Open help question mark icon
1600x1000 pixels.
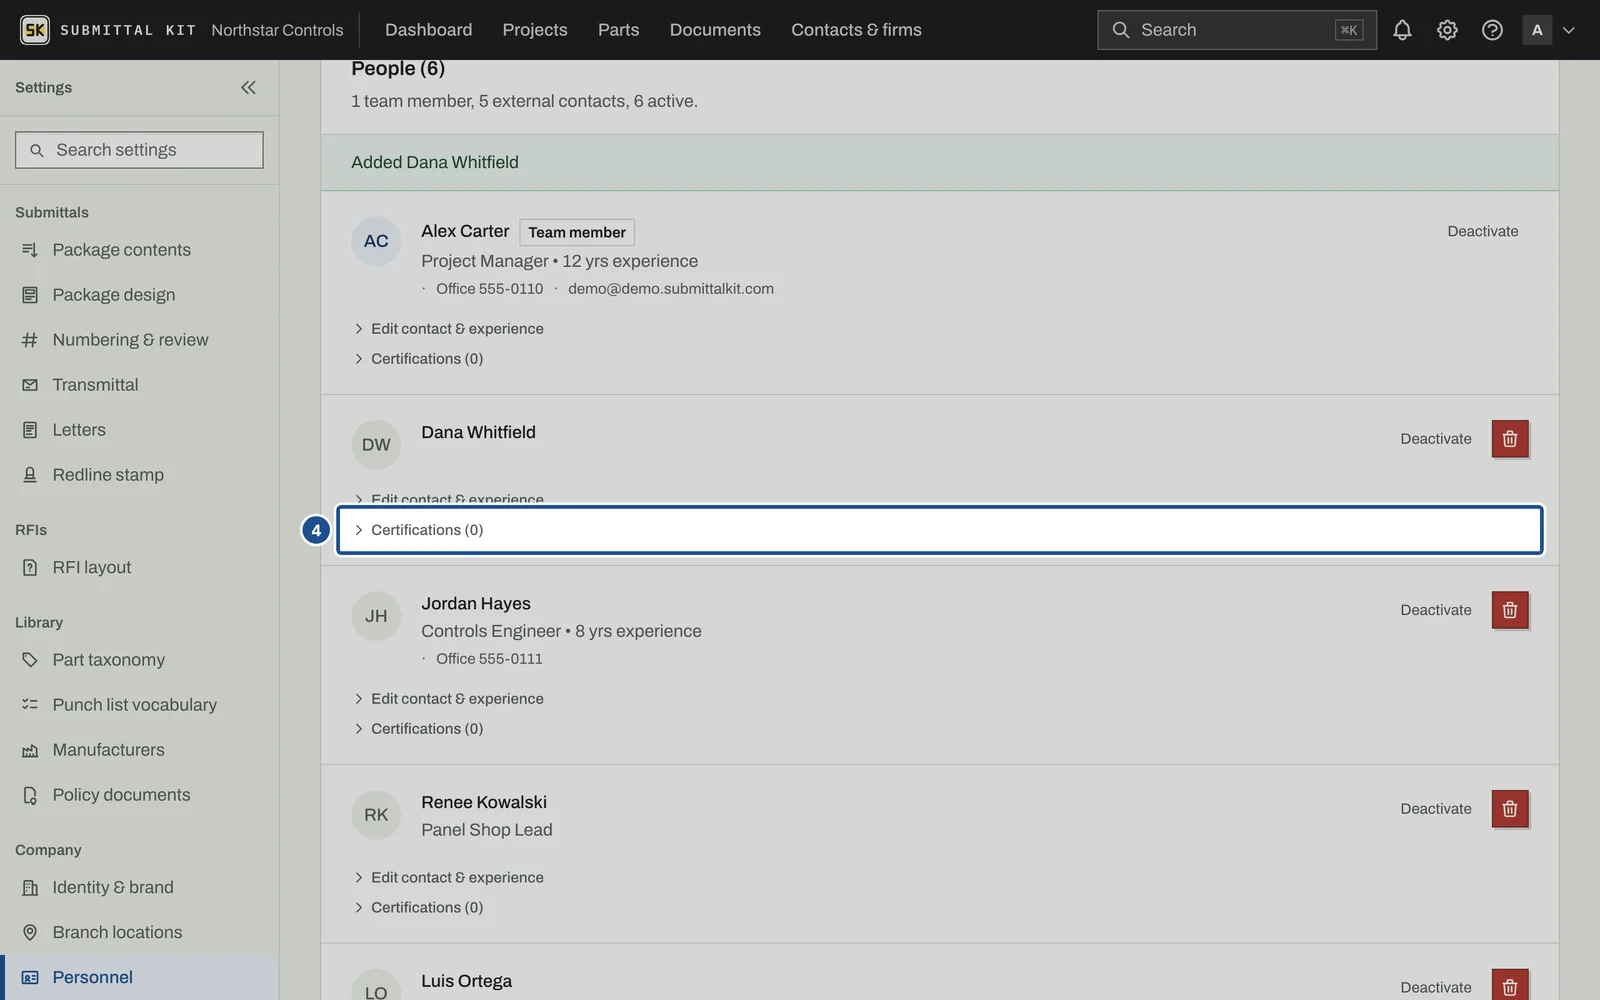(1492, 30)
